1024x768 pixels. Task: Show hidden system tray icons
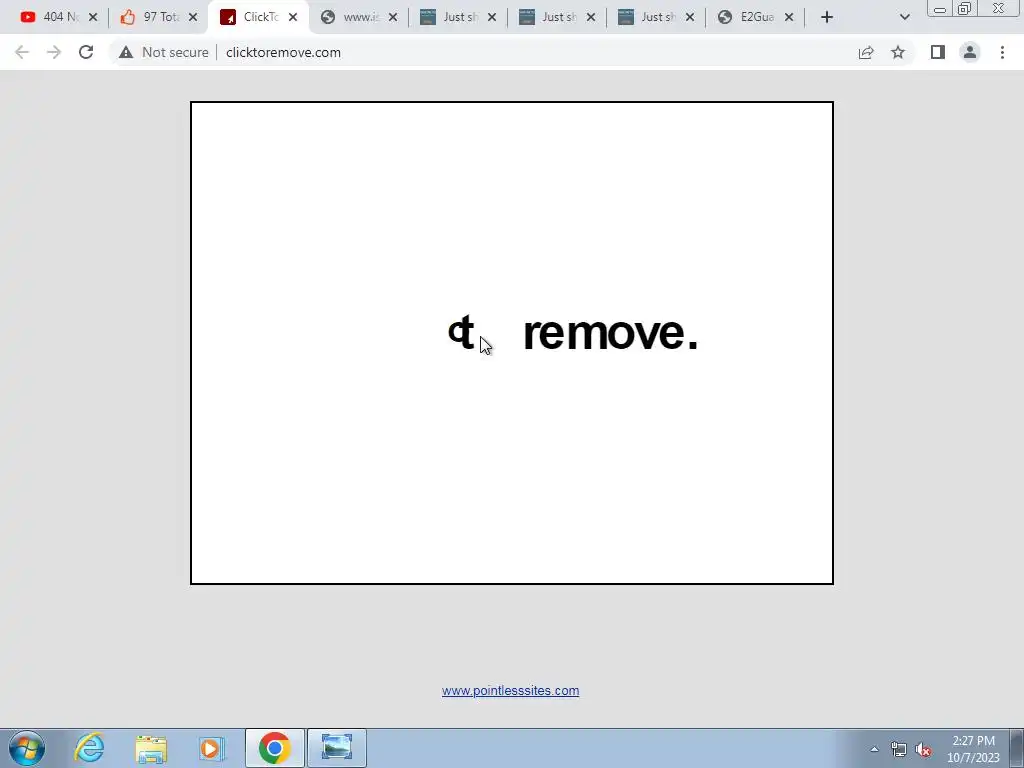click(x=874, y=749)
